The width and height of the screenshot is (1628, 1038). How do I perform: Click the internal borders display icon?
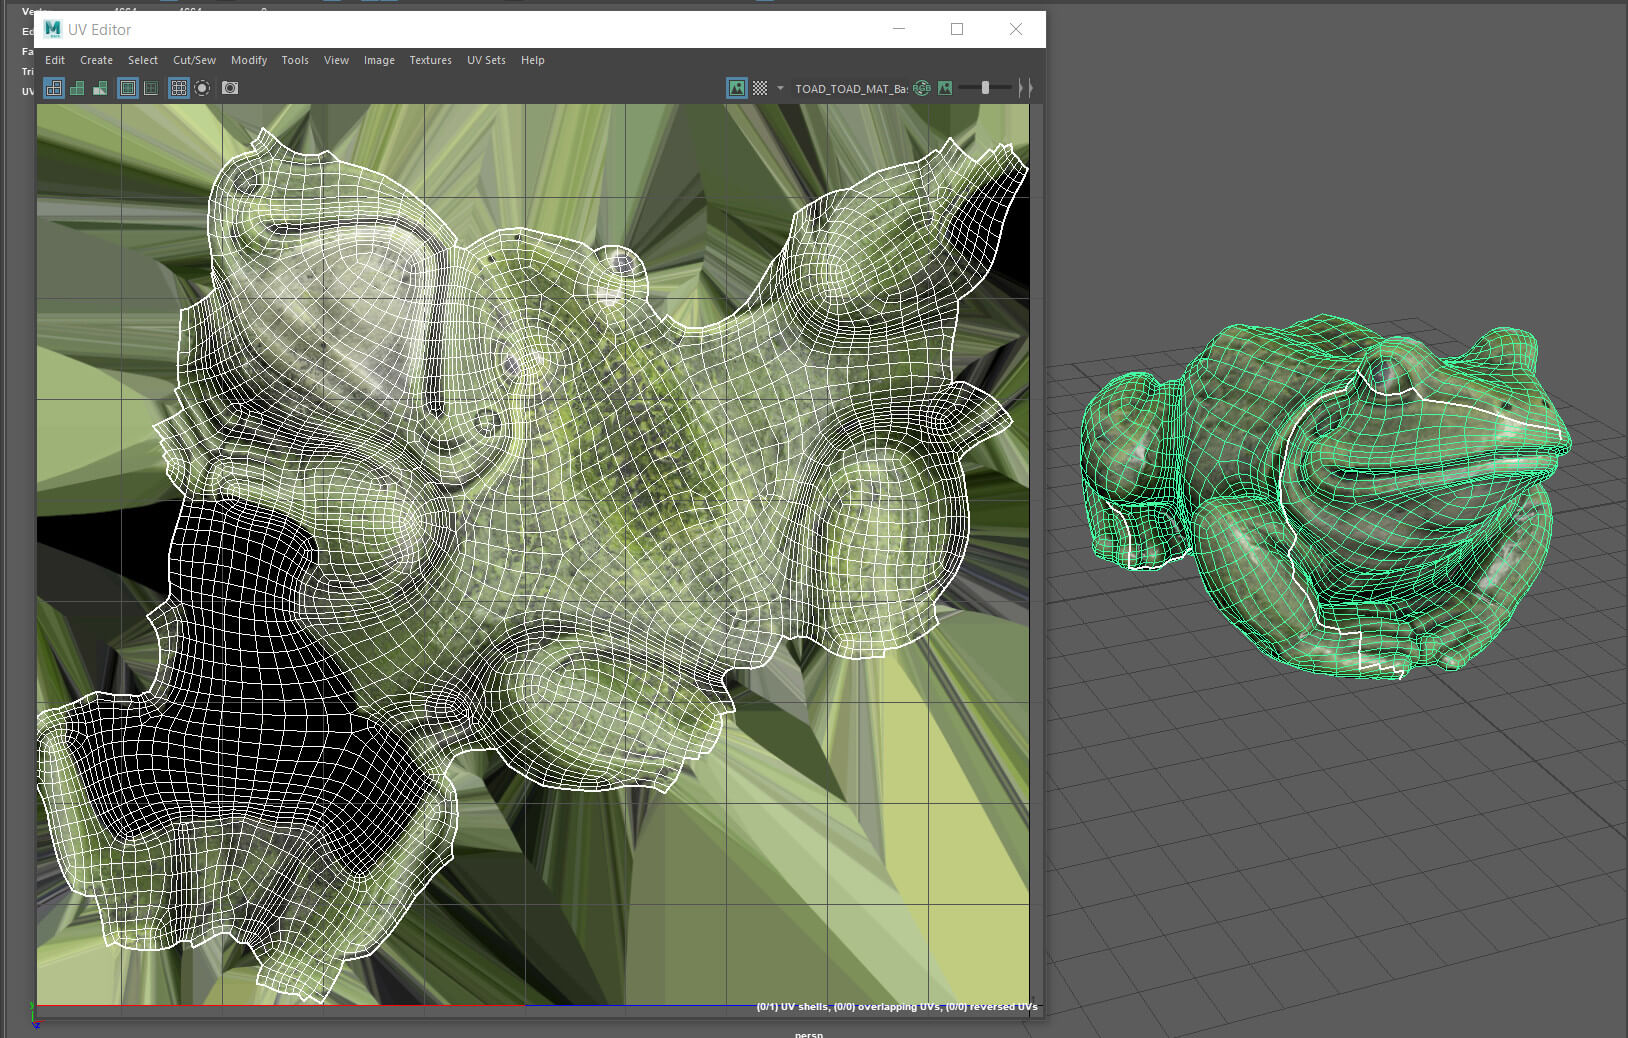[151, 88]
